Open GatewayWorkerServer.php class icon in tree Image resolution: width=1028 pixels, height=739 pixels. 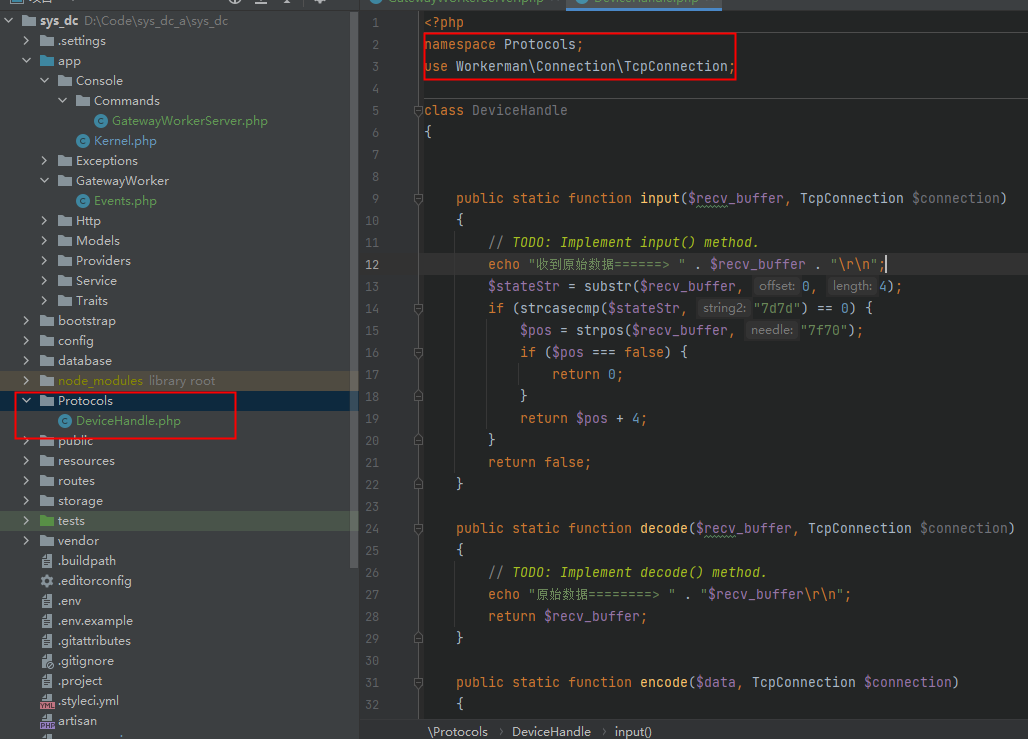tap(100, 121)
